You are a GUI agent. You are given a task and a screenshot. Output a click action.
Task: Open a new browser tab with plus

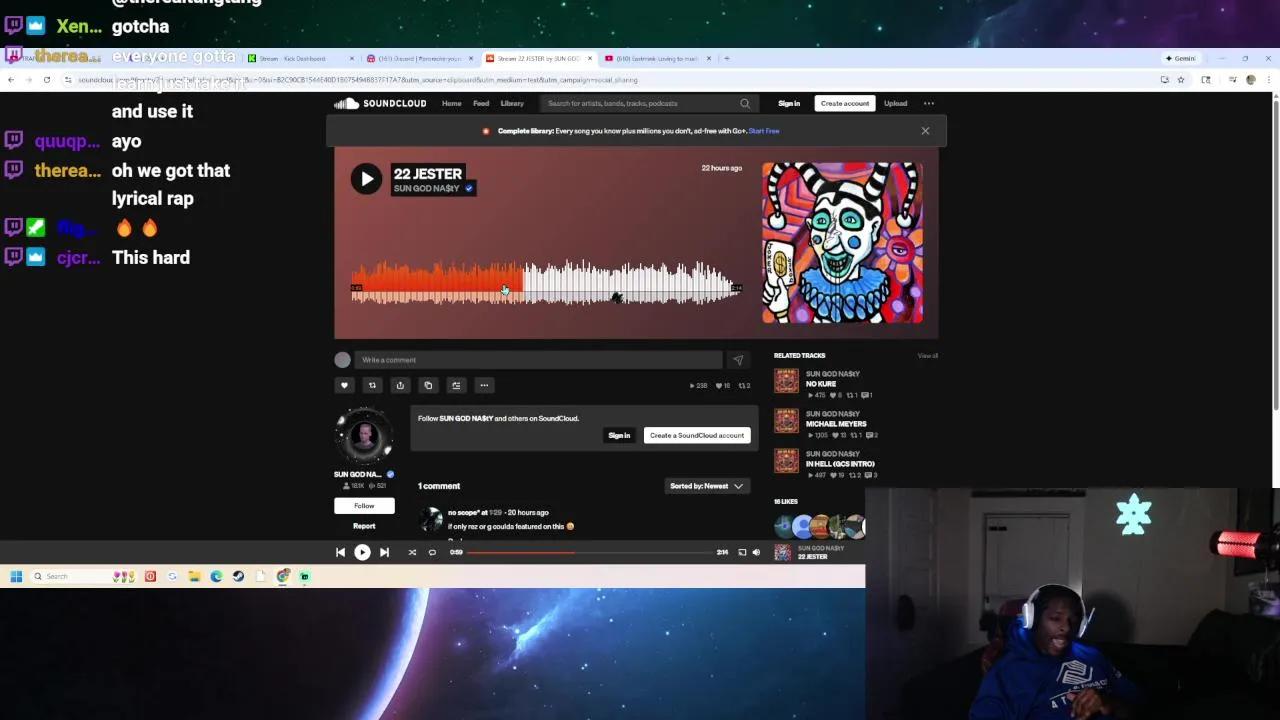pyautogui.click(x=727, y=58)
